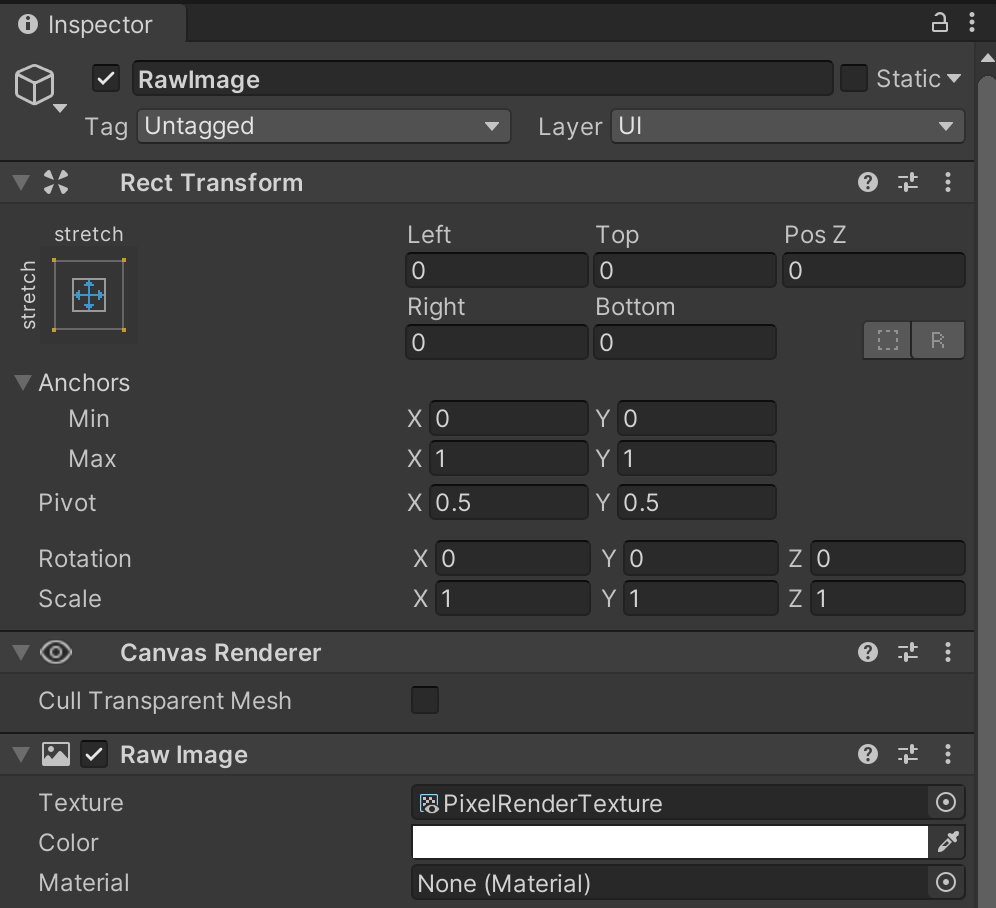This screenshot has width=996, height=908.
Task: Open Raw Image help reference
Action: click(868, 754)
